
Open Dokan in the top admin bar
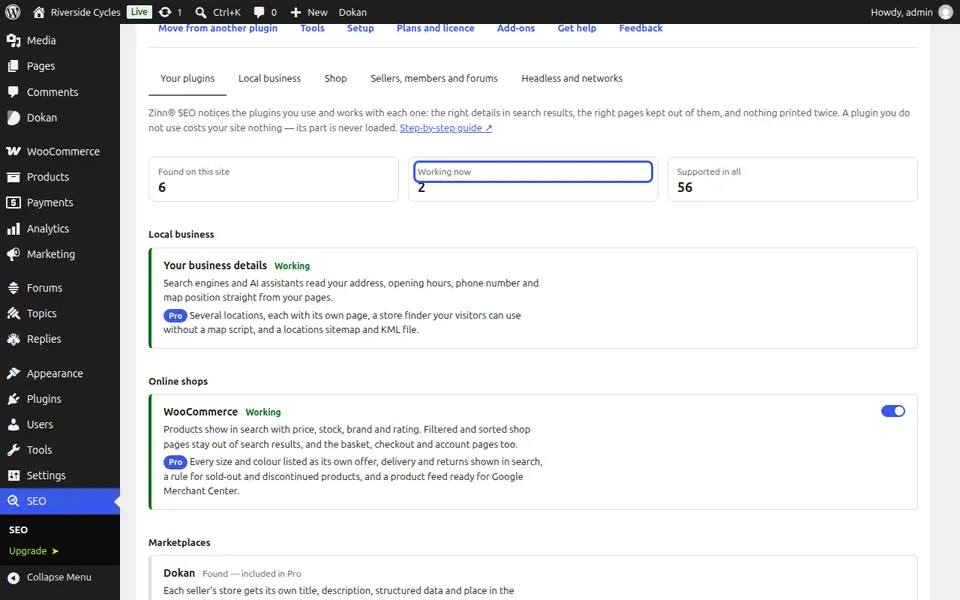353,12
